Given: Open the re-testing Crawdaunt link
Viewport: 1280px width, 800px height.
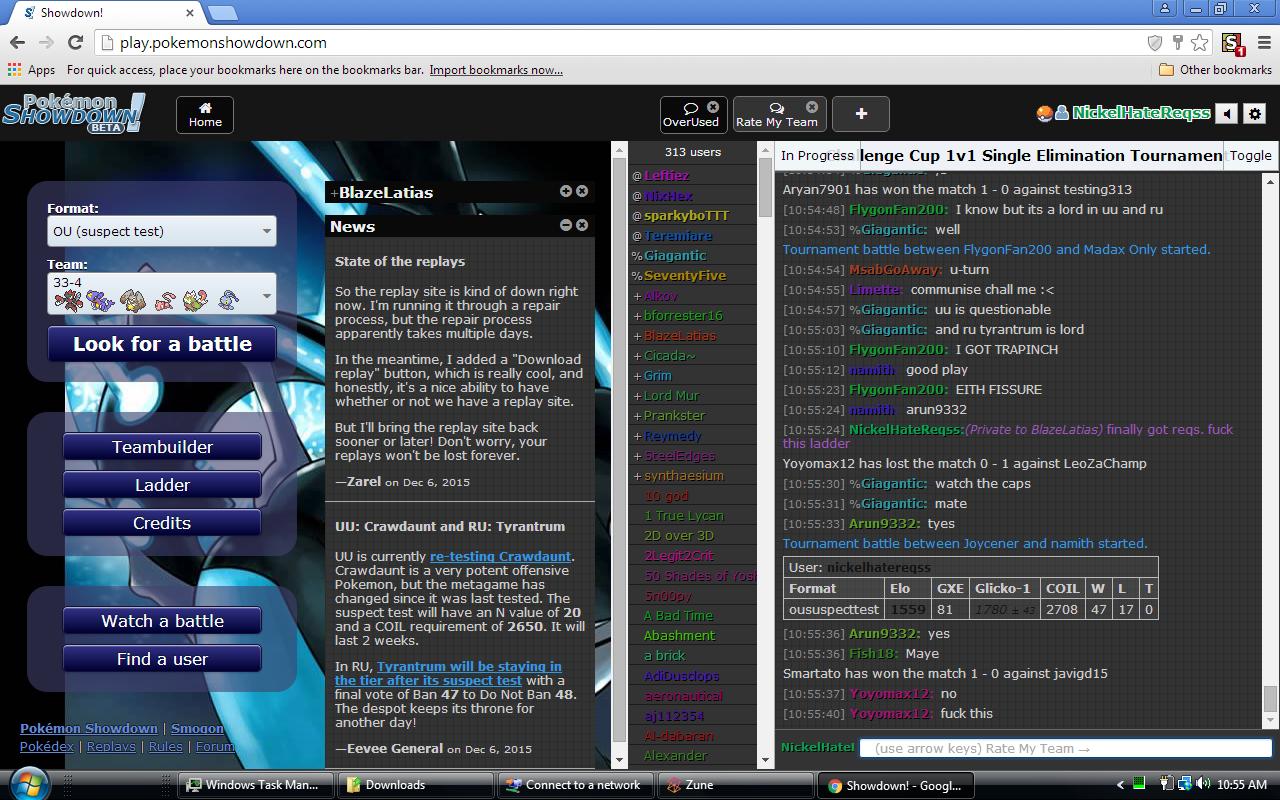Looking at the screenshot, I should coord(500,556).
